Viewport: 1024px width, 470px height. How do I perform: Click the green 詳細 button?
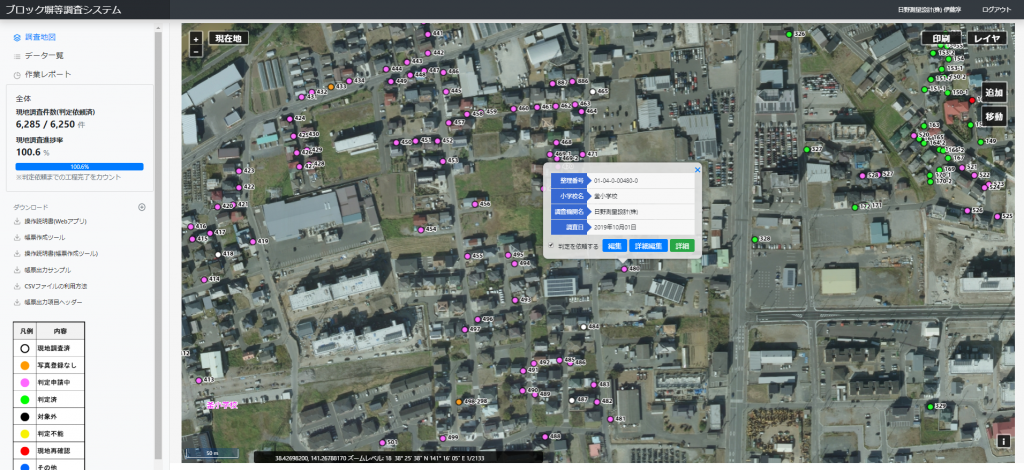[682, 245]
